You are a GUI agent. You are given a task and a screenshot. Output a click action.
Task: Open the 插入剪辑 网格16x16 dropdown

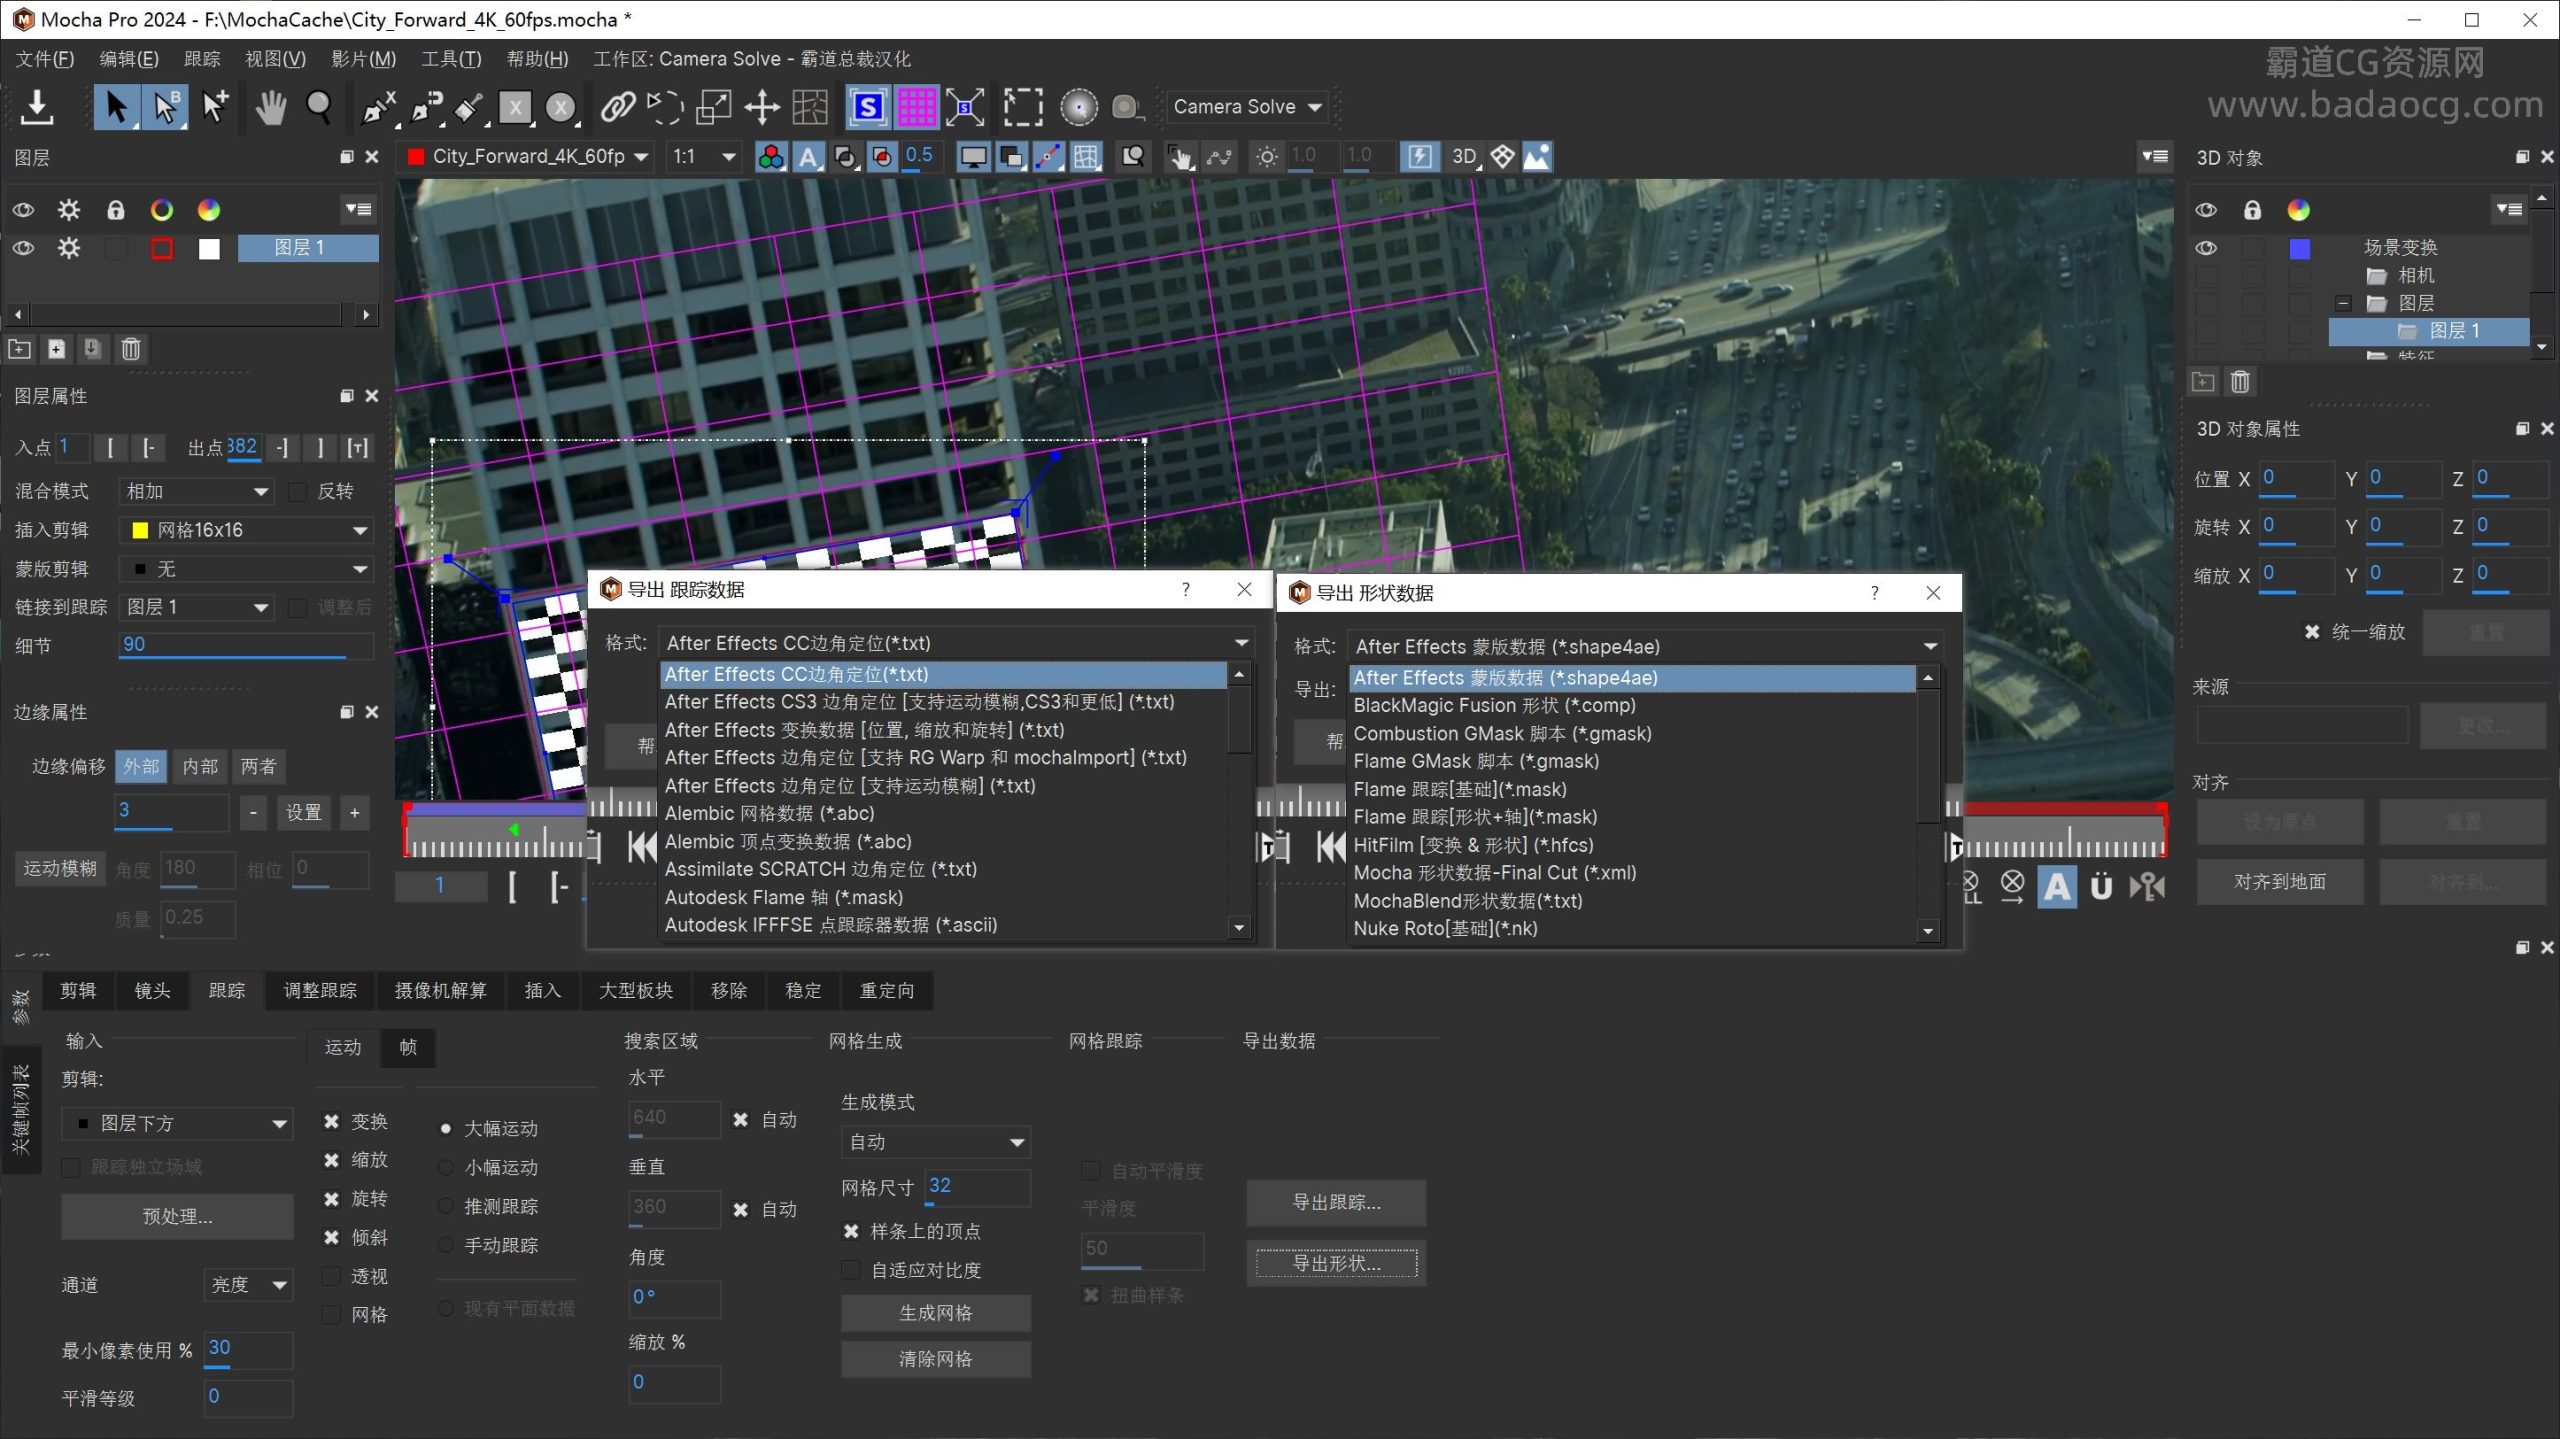pyautogui.click(x=246, y=530)
